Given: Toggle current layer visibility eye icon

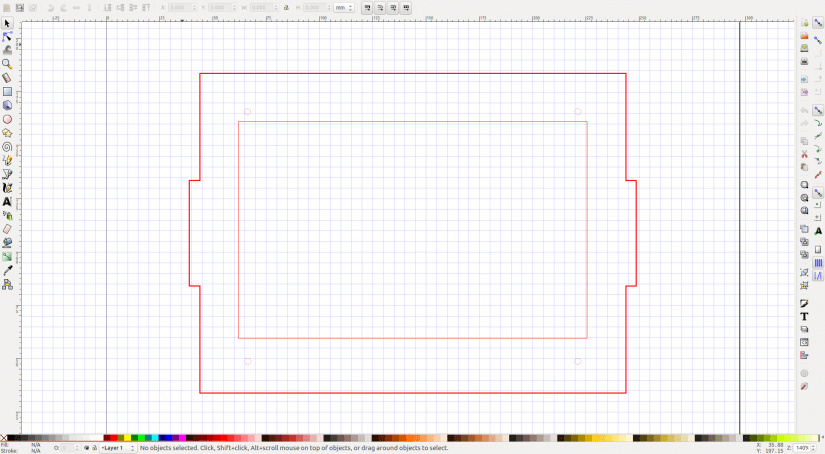Looking at the screenshot, I should (x=87, y=448).
